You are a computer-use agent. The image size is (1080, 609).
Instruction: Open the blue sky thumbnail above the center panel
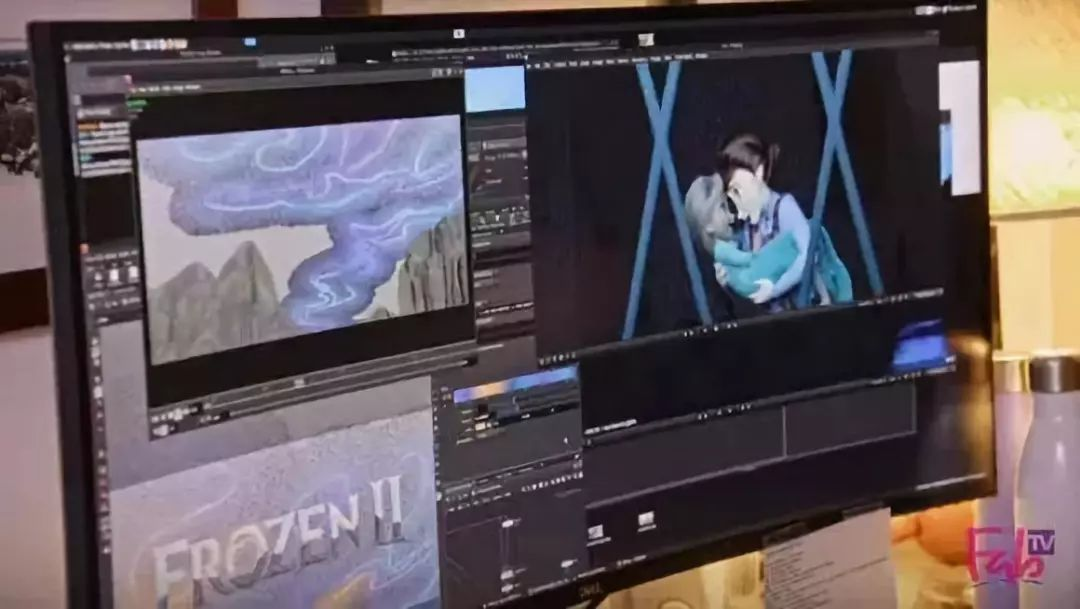(495, 89)
